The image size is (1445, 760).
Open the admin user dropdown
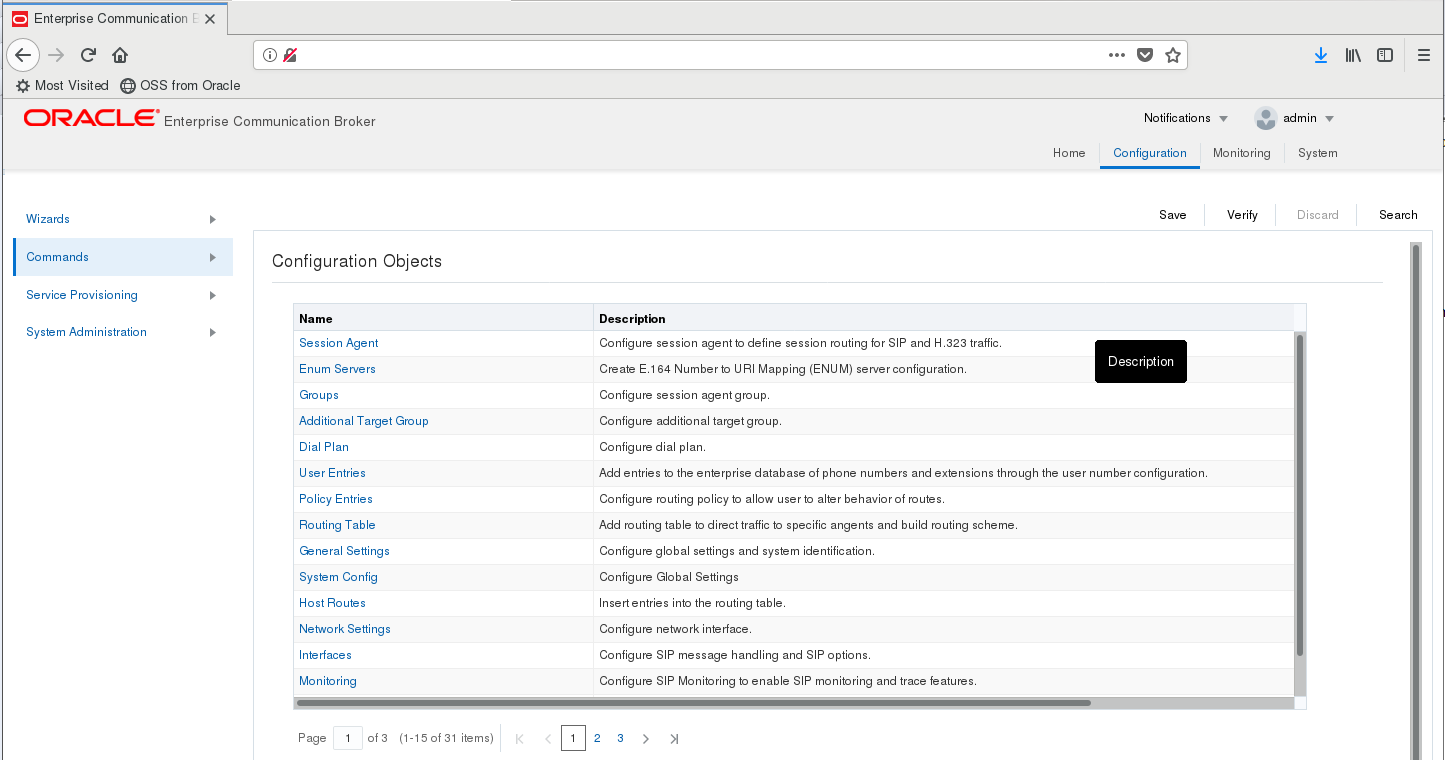click(x=1295, y=118)
